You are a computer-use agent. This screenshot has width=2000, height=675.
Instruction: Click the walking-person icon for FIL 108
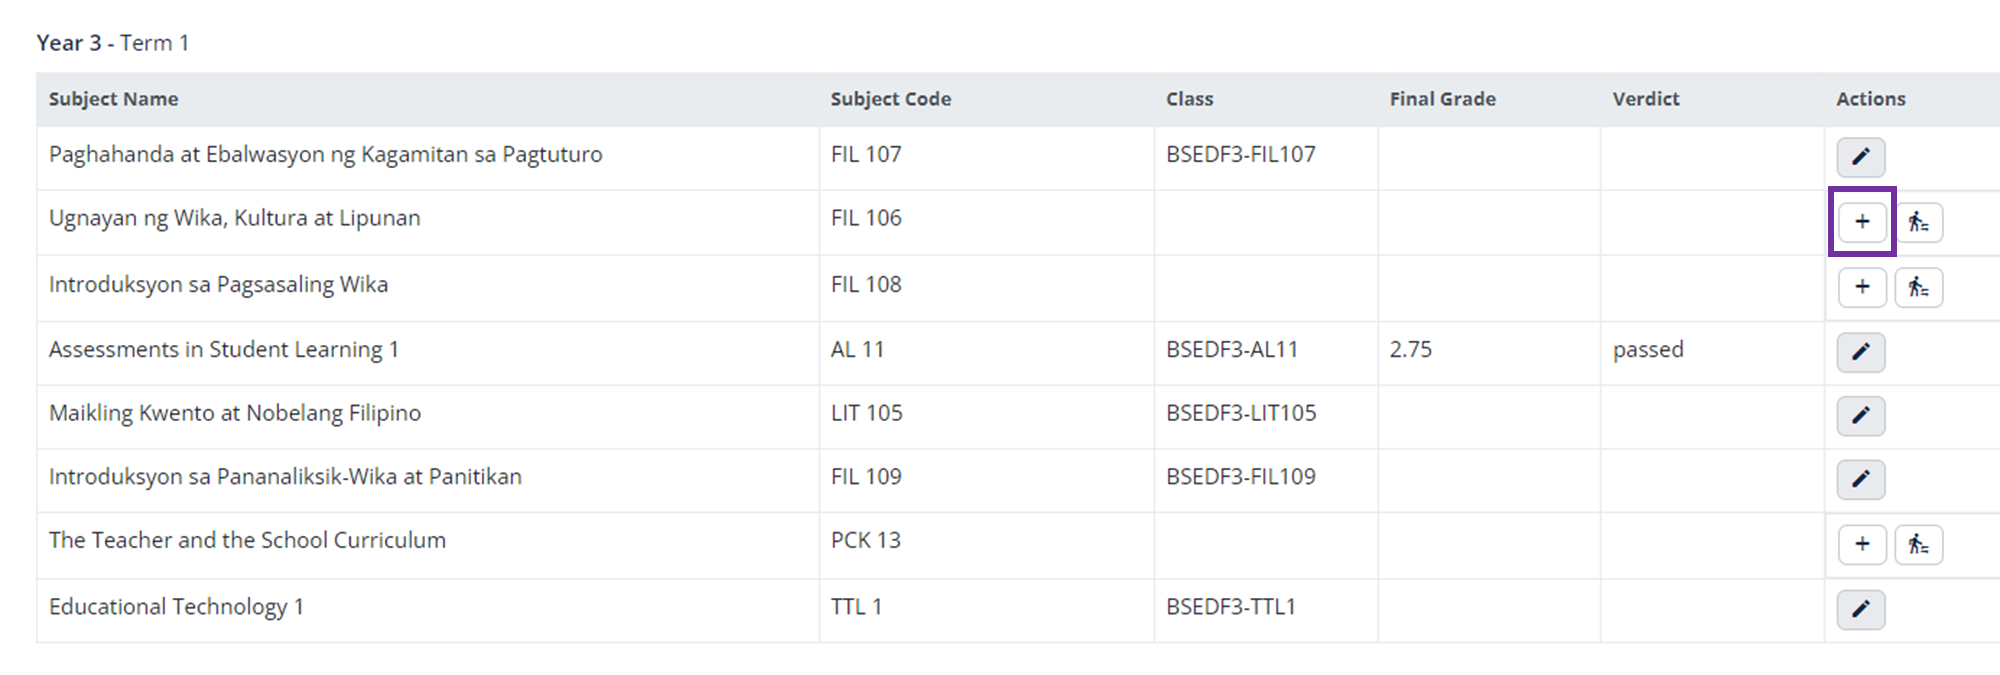pos(1918,288)
